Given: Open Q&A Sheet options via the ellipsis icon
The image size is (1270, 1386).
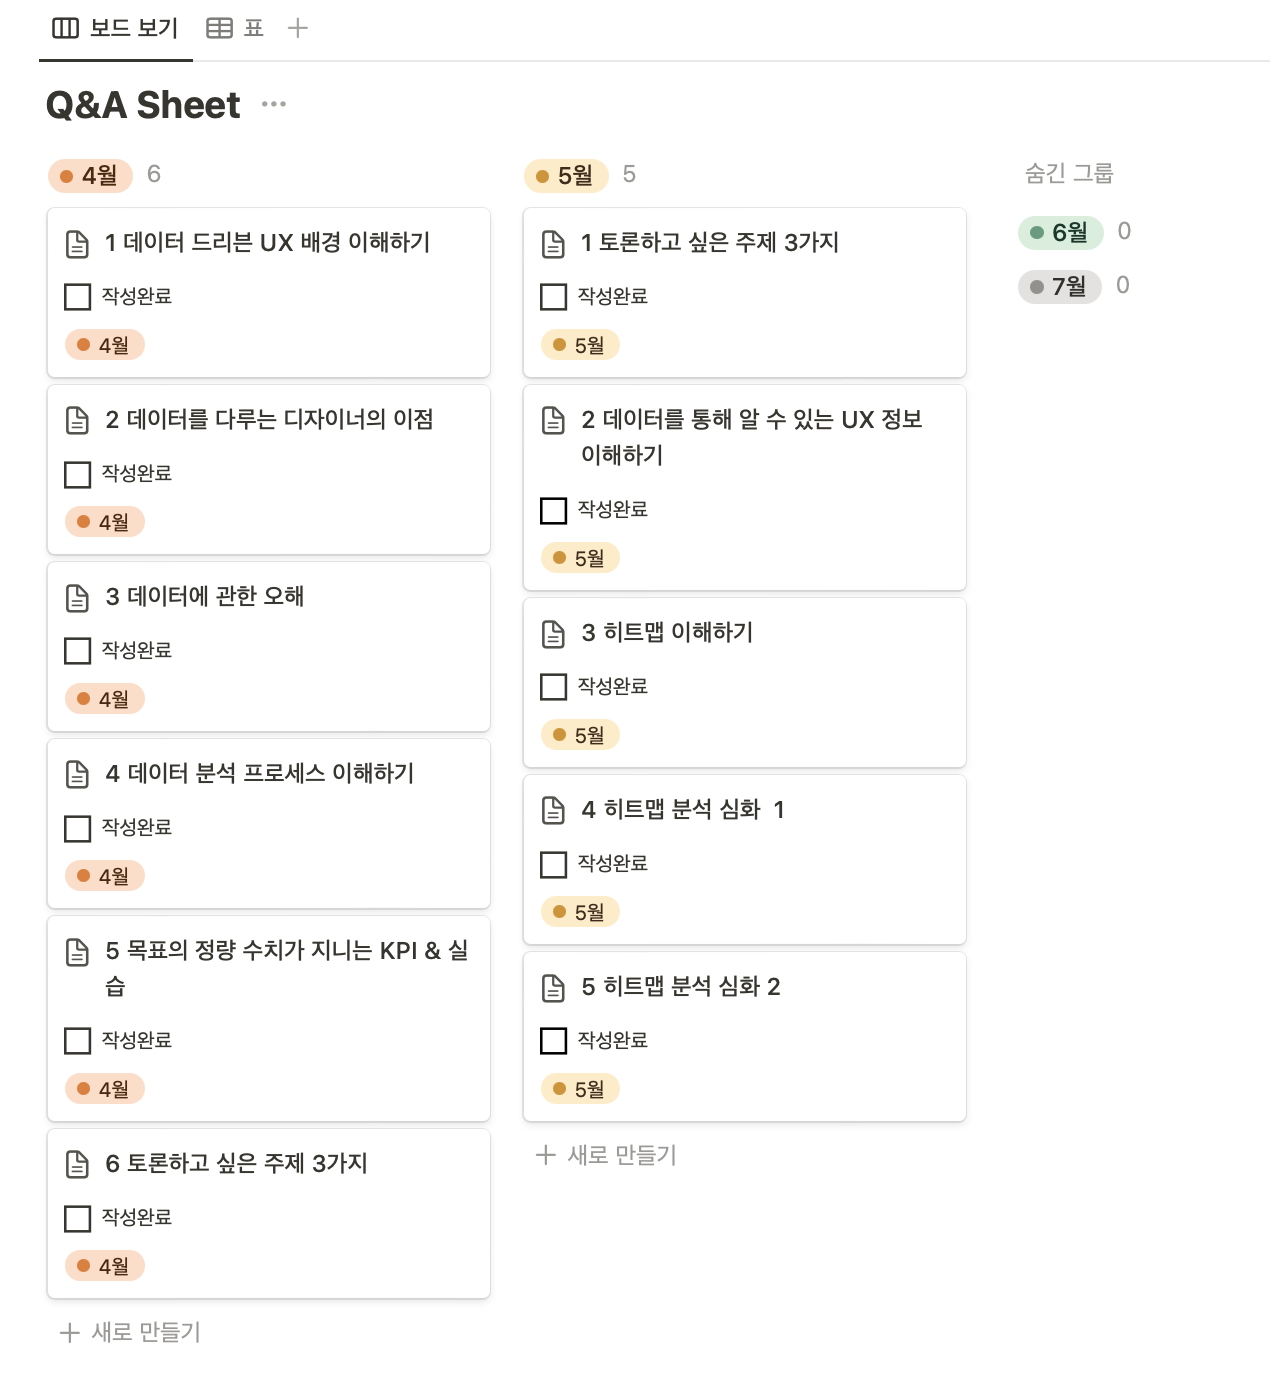Looking at the screenshot, I should click(x=273, y=103).
